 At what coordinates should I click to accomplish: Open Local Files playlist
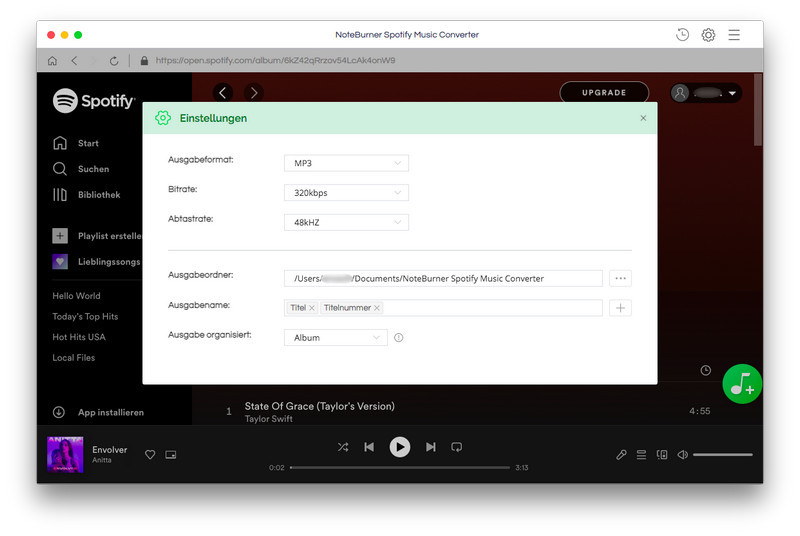(x=73, y=358)
